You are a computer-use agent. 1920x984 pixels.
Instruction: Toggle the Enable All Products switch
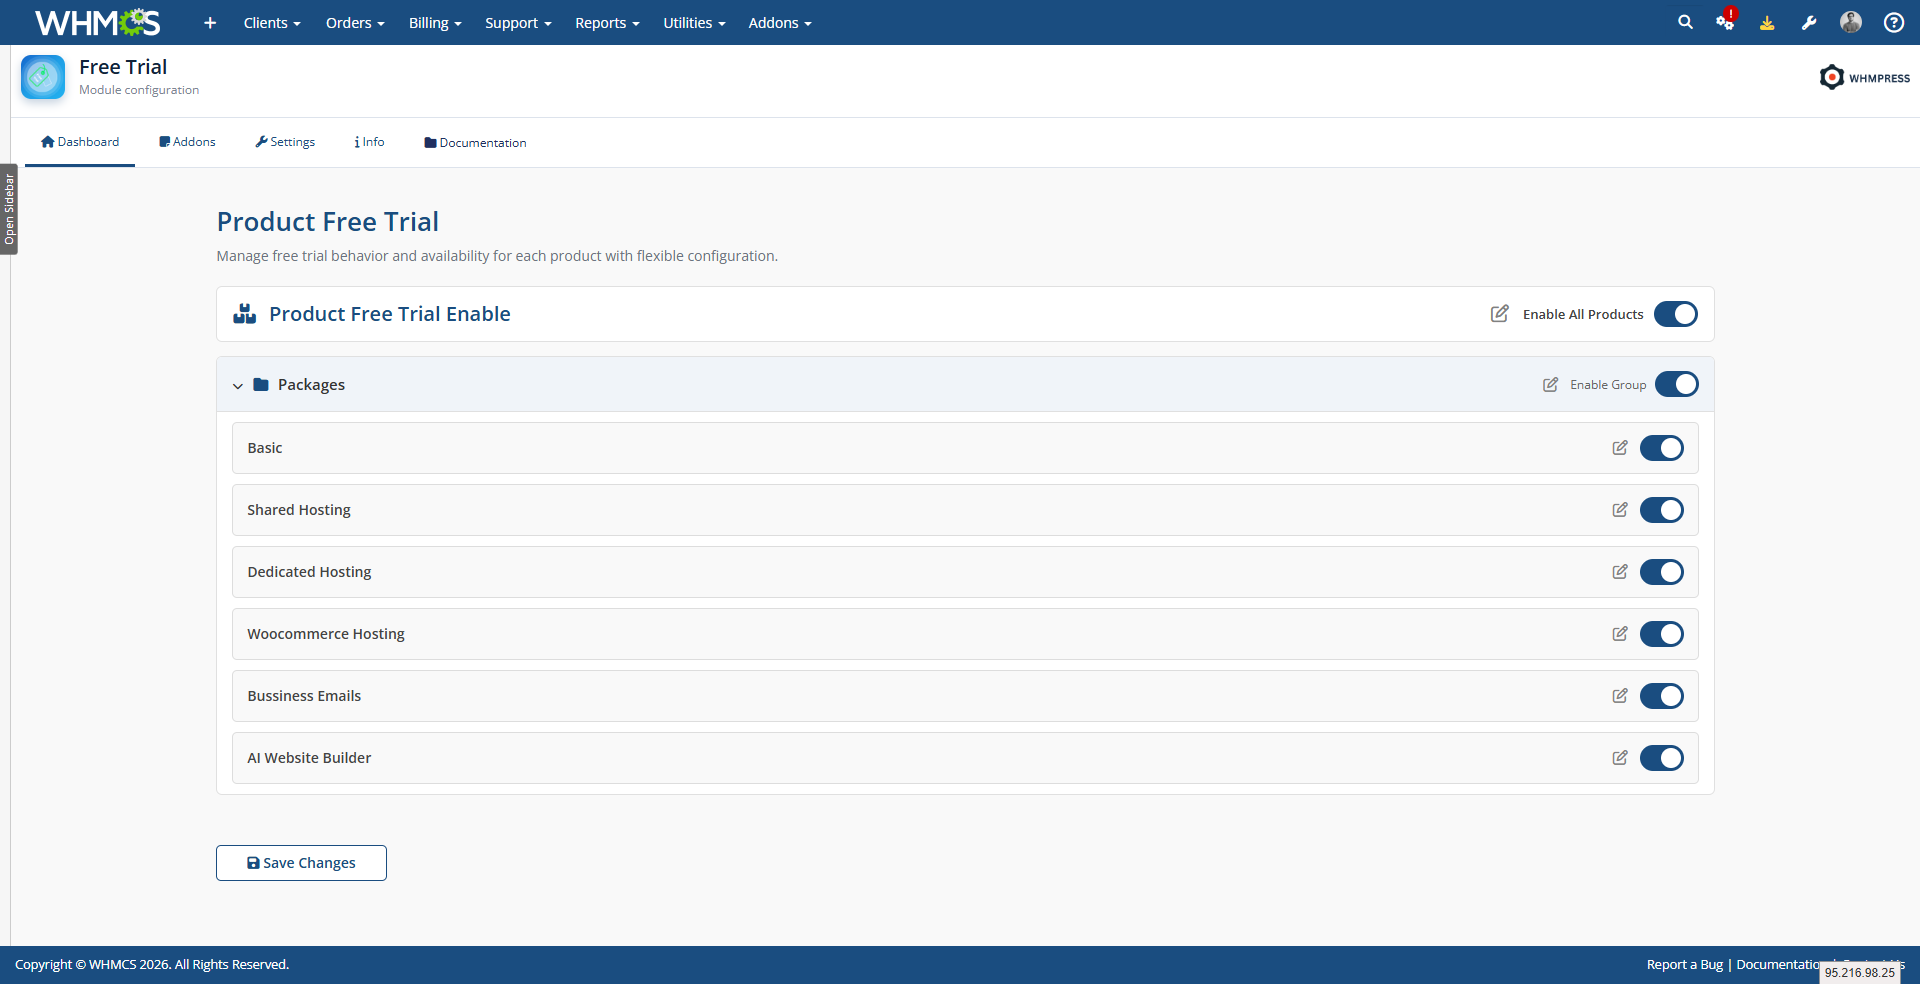1676,314
